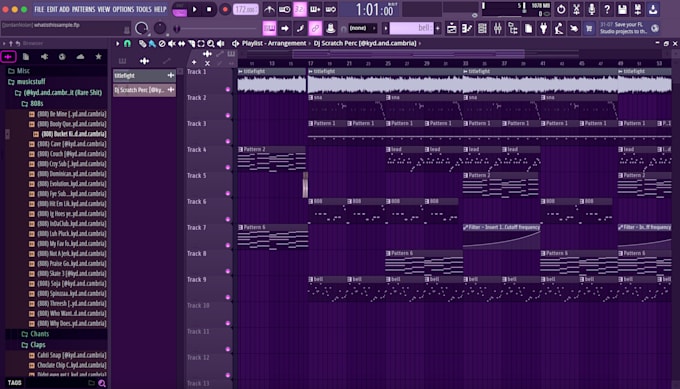
Task: Open the FILE menu
Action: 39,9
